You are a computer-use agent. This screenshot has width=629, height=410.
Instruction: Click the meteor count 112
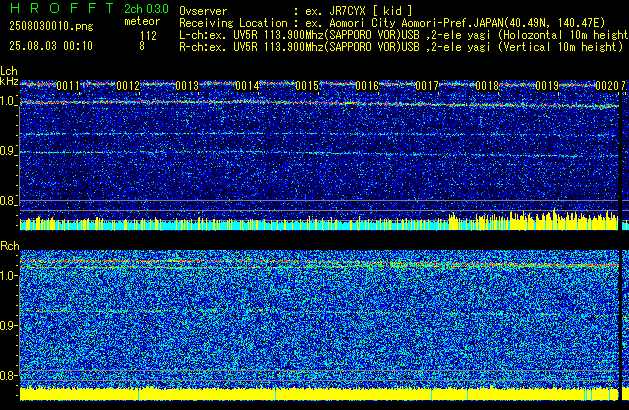[148, 36]
